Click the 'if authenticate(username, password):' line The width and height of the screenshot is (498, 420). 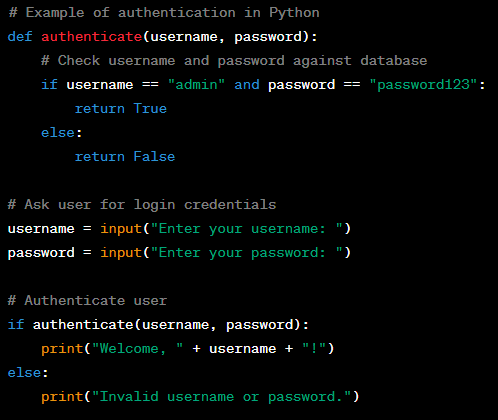pyautogui.click(x=158, y=325)
